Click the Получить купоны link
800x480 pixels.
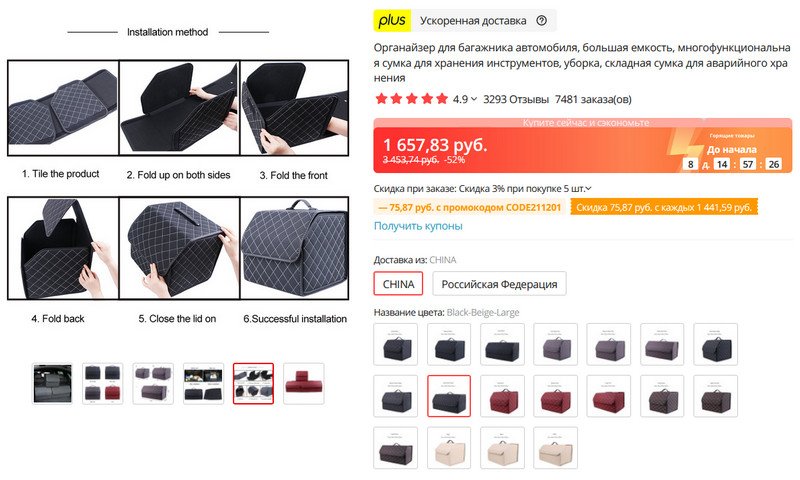[418, 226]
